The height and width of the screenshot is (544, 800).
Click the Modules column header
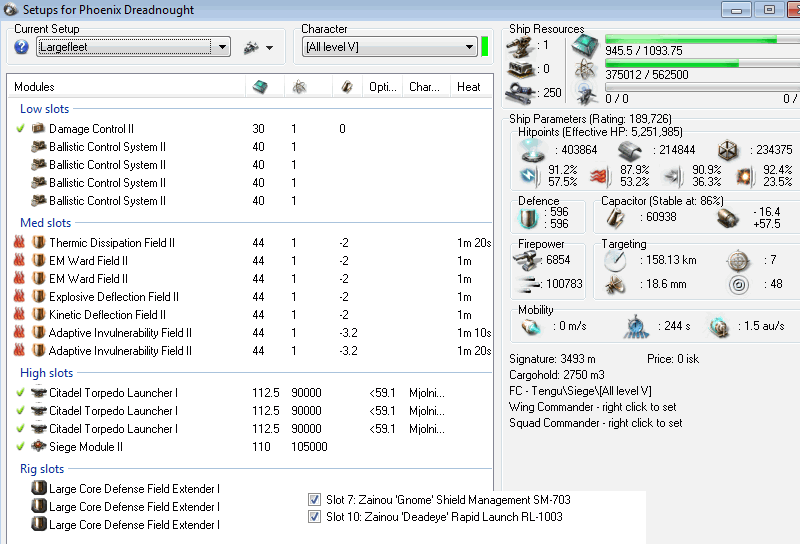[x=34, y=87]
